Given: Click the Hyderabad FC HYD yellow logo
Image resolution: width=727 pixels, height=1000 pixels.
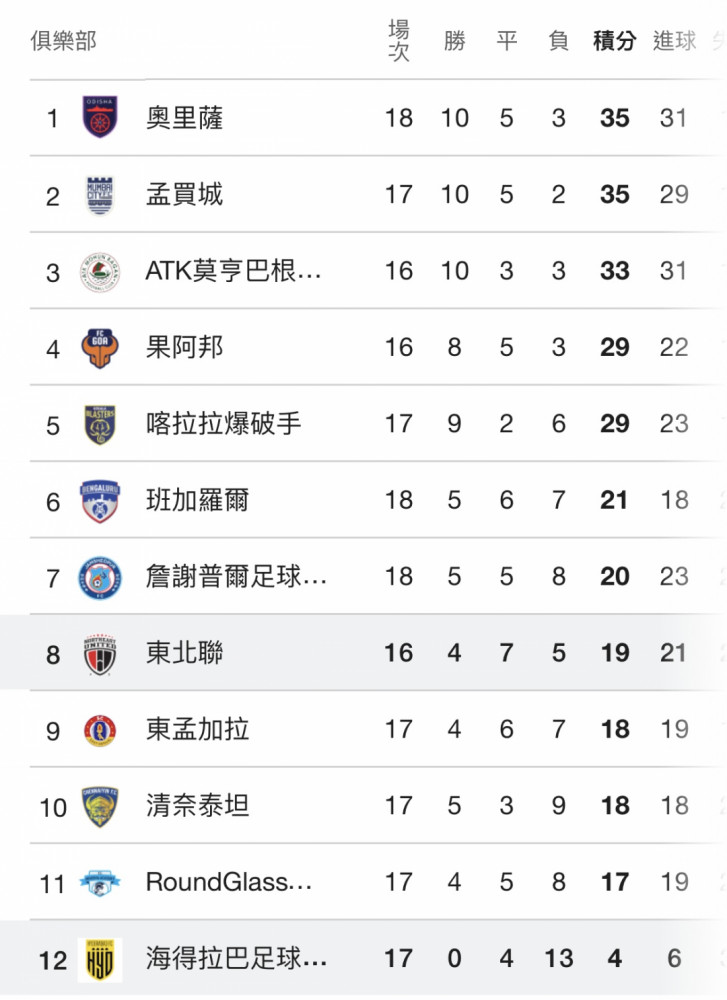Looking at the screenshot, I should tap(100, 960).
